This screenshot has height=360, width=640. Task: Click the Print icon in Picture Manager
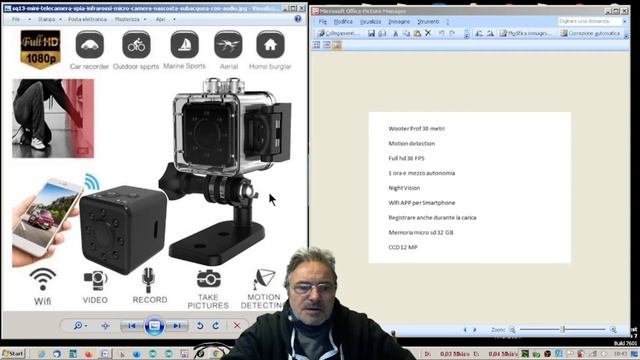click(382, 33)
